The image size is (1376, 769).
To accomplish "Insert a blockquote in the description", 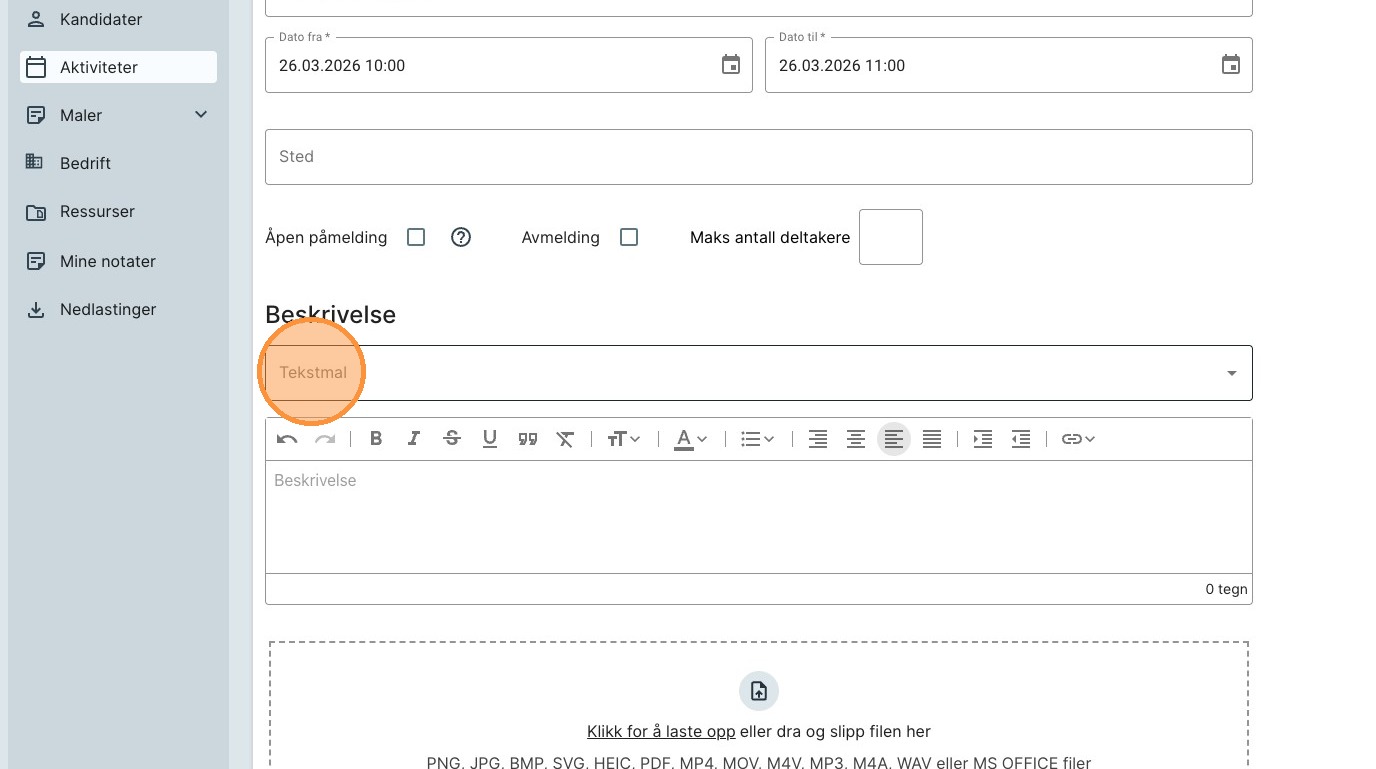I will pos(527,439).
